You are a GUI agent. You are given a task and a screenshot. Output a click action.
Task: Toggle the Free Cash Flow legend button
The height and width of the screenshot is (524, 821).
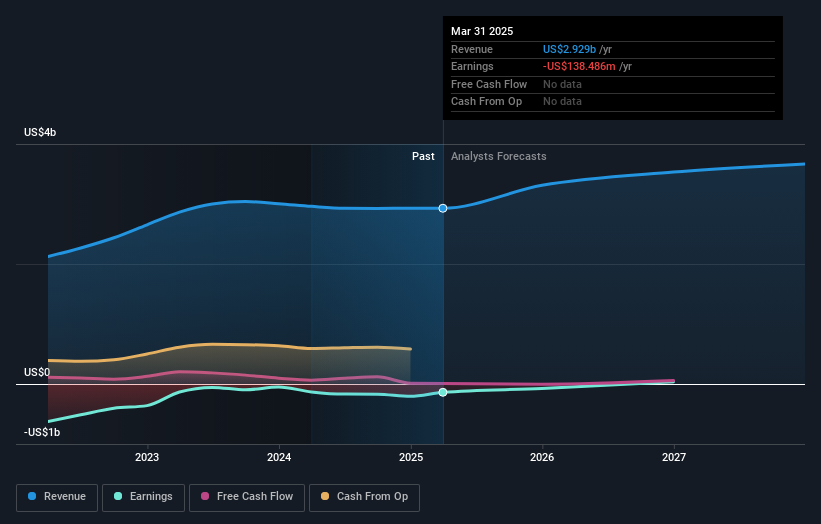click(247, 497)
